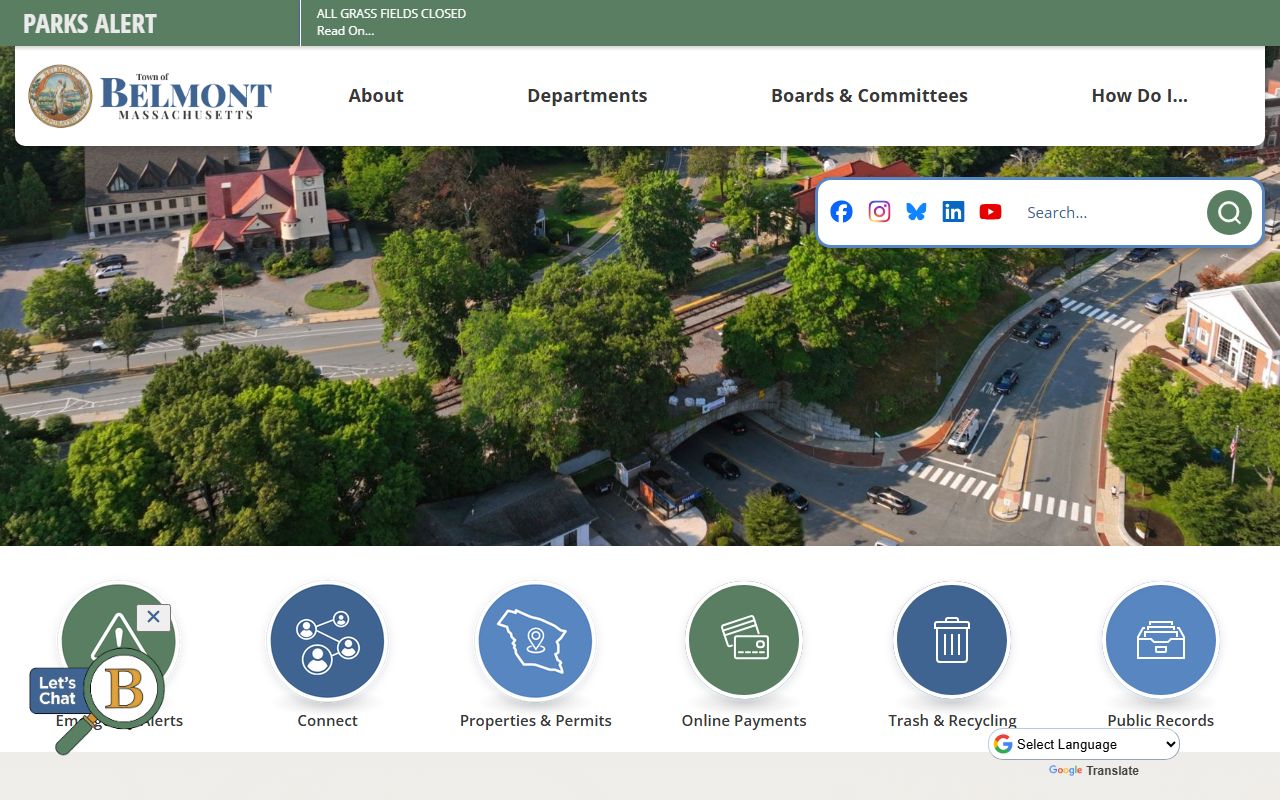The image size is (1280, 800).
Task: Click the Read On... alert link
Action: click(x=345, y=31)
